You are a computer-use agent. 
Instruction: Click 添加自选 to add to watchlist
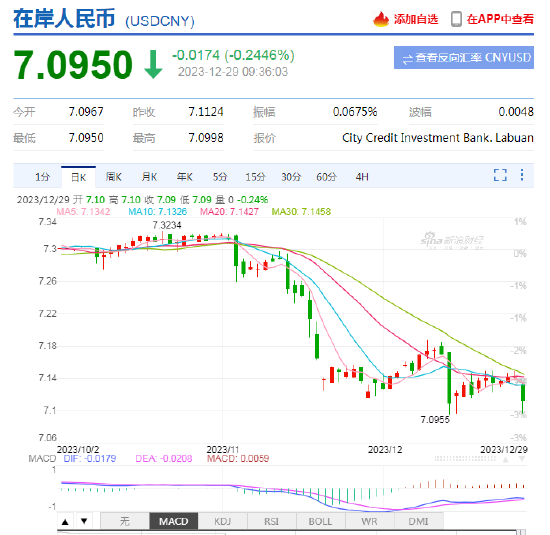click(x=416, y=19)
